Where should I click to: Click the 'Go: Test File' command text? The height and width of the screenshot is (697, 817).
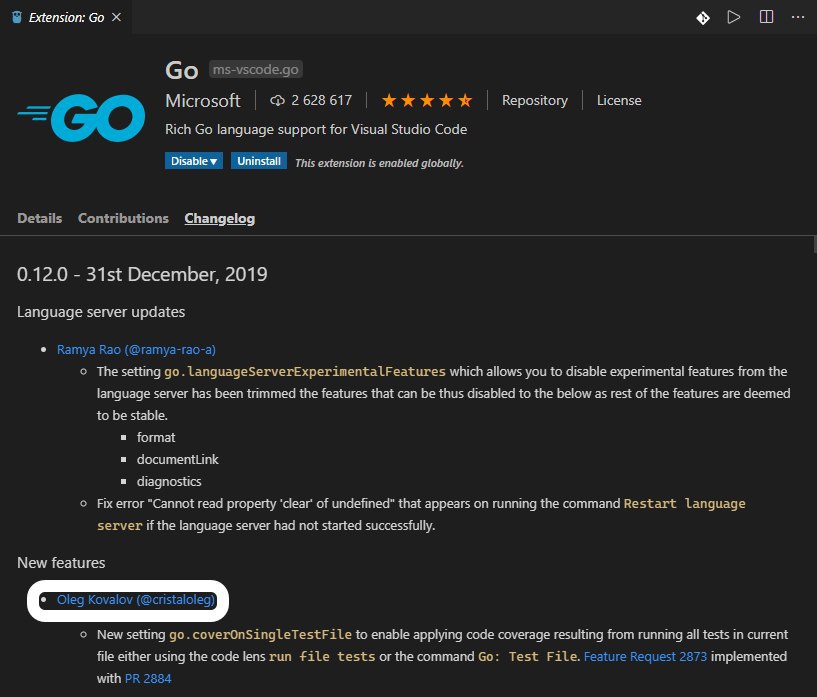pyautogui.click(x=527, y=656)
